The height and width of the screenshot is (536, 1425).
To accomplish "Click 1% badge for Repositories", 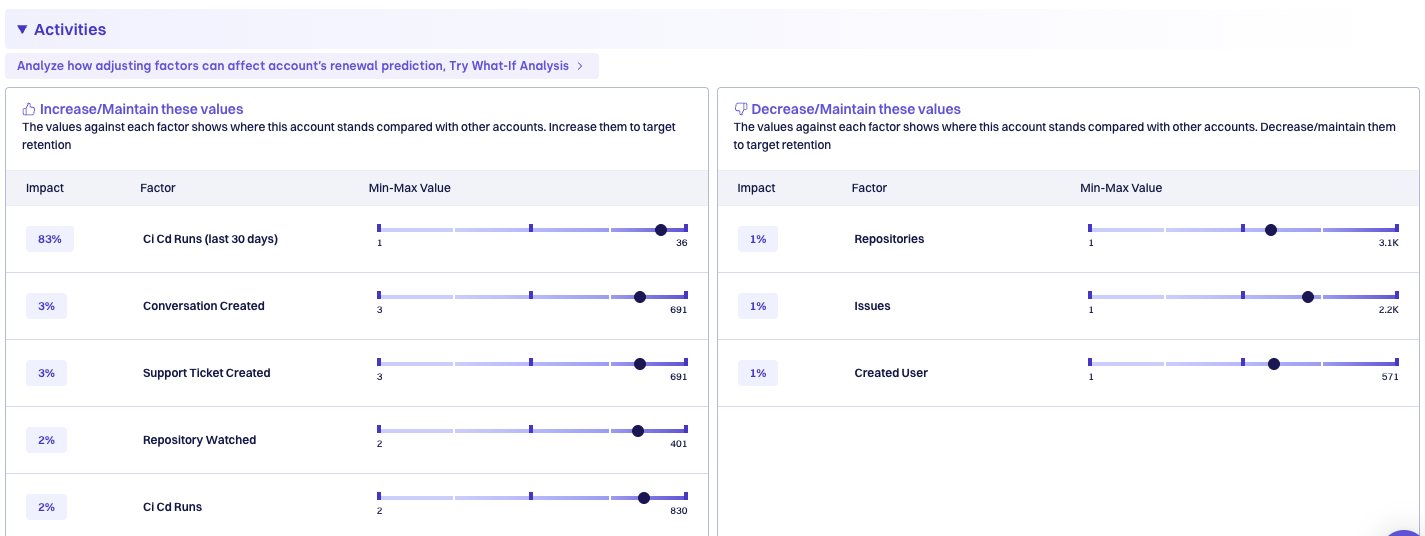I will click(758, 239).
